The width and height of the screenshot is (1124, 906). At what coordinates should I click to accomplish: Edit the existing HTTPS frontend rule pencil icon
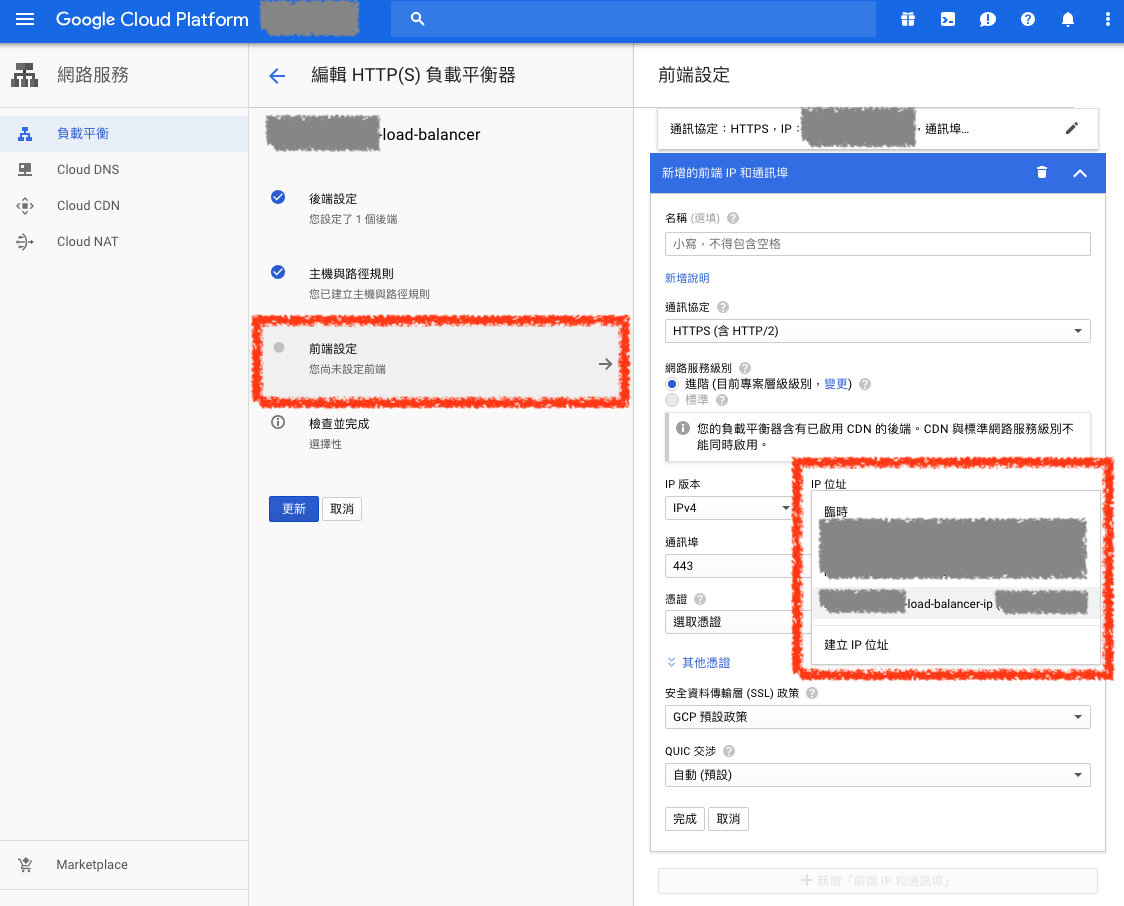pos(1072,128)
